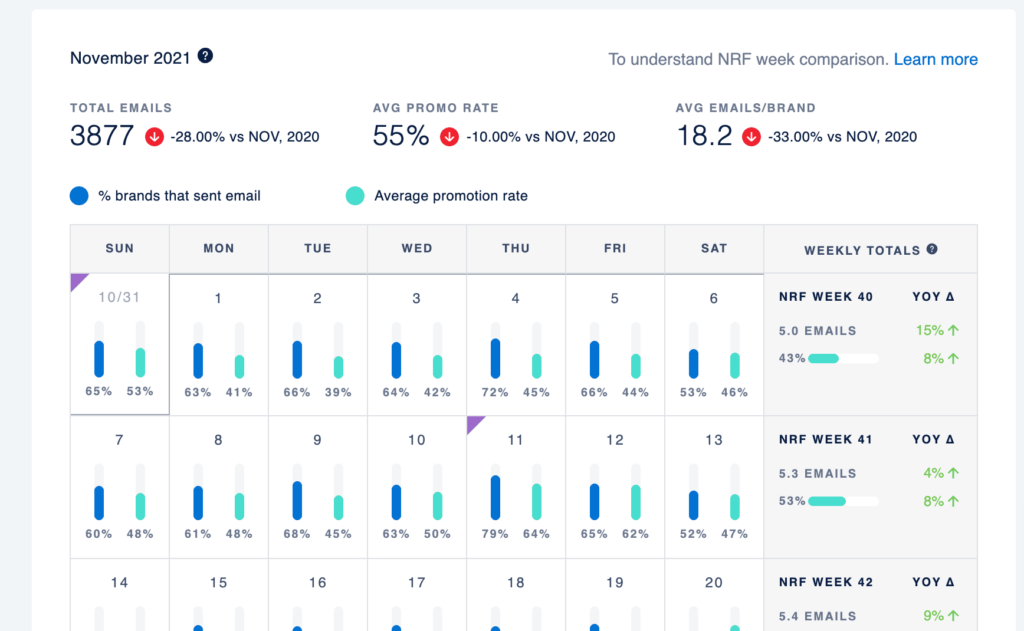Select the SUN column header
The height and width of the screenshot is (631, 1024).
(x=120, y=249)
